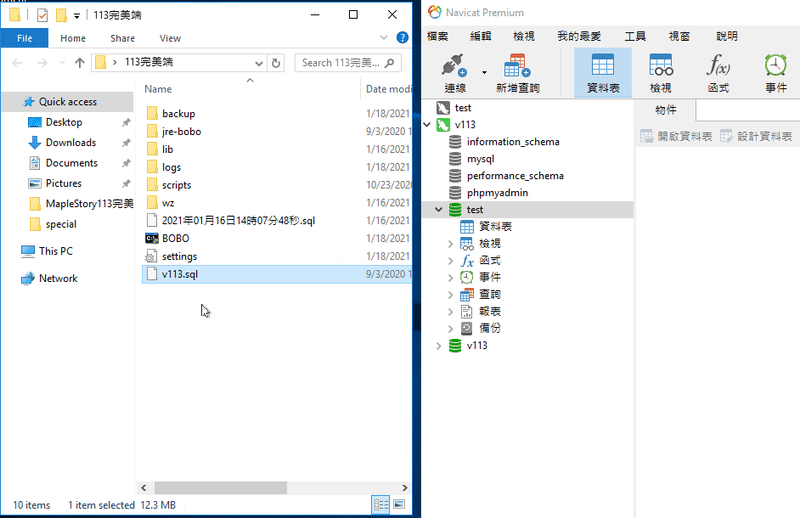Click the Search 113完美端 box
Image resolution: width=800 pixels, height=518 pixels.
click(x=348, y=63)
